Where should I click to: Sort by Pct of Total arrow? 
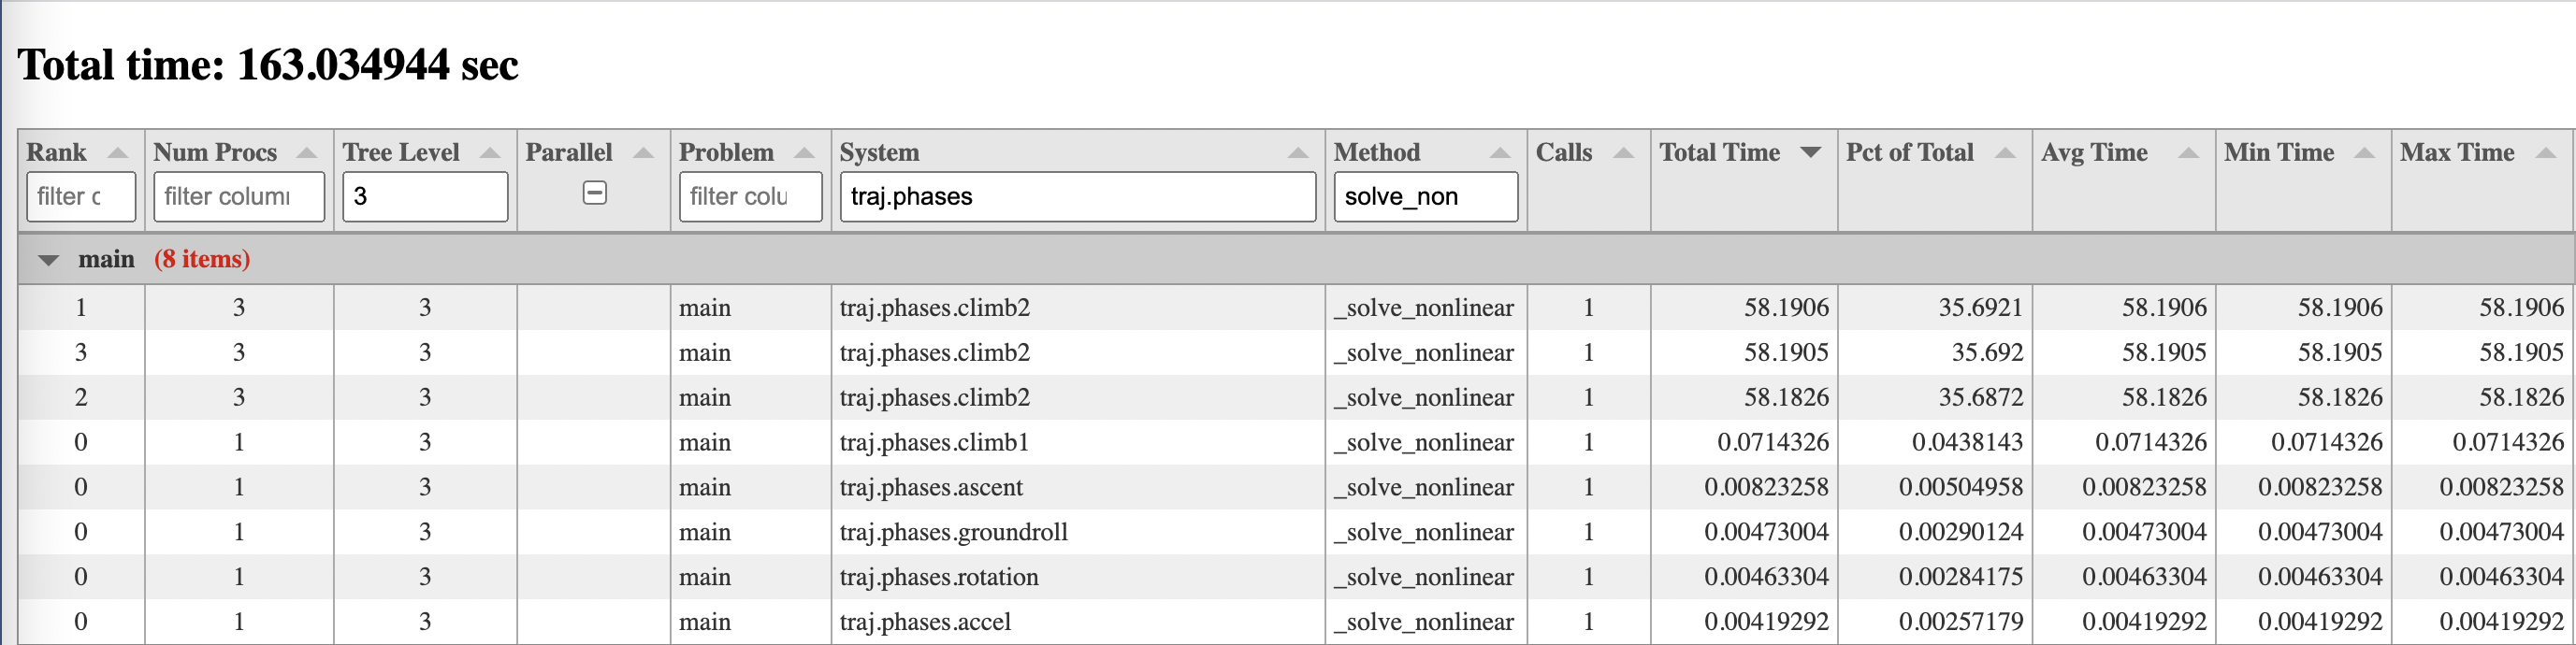2005,153
